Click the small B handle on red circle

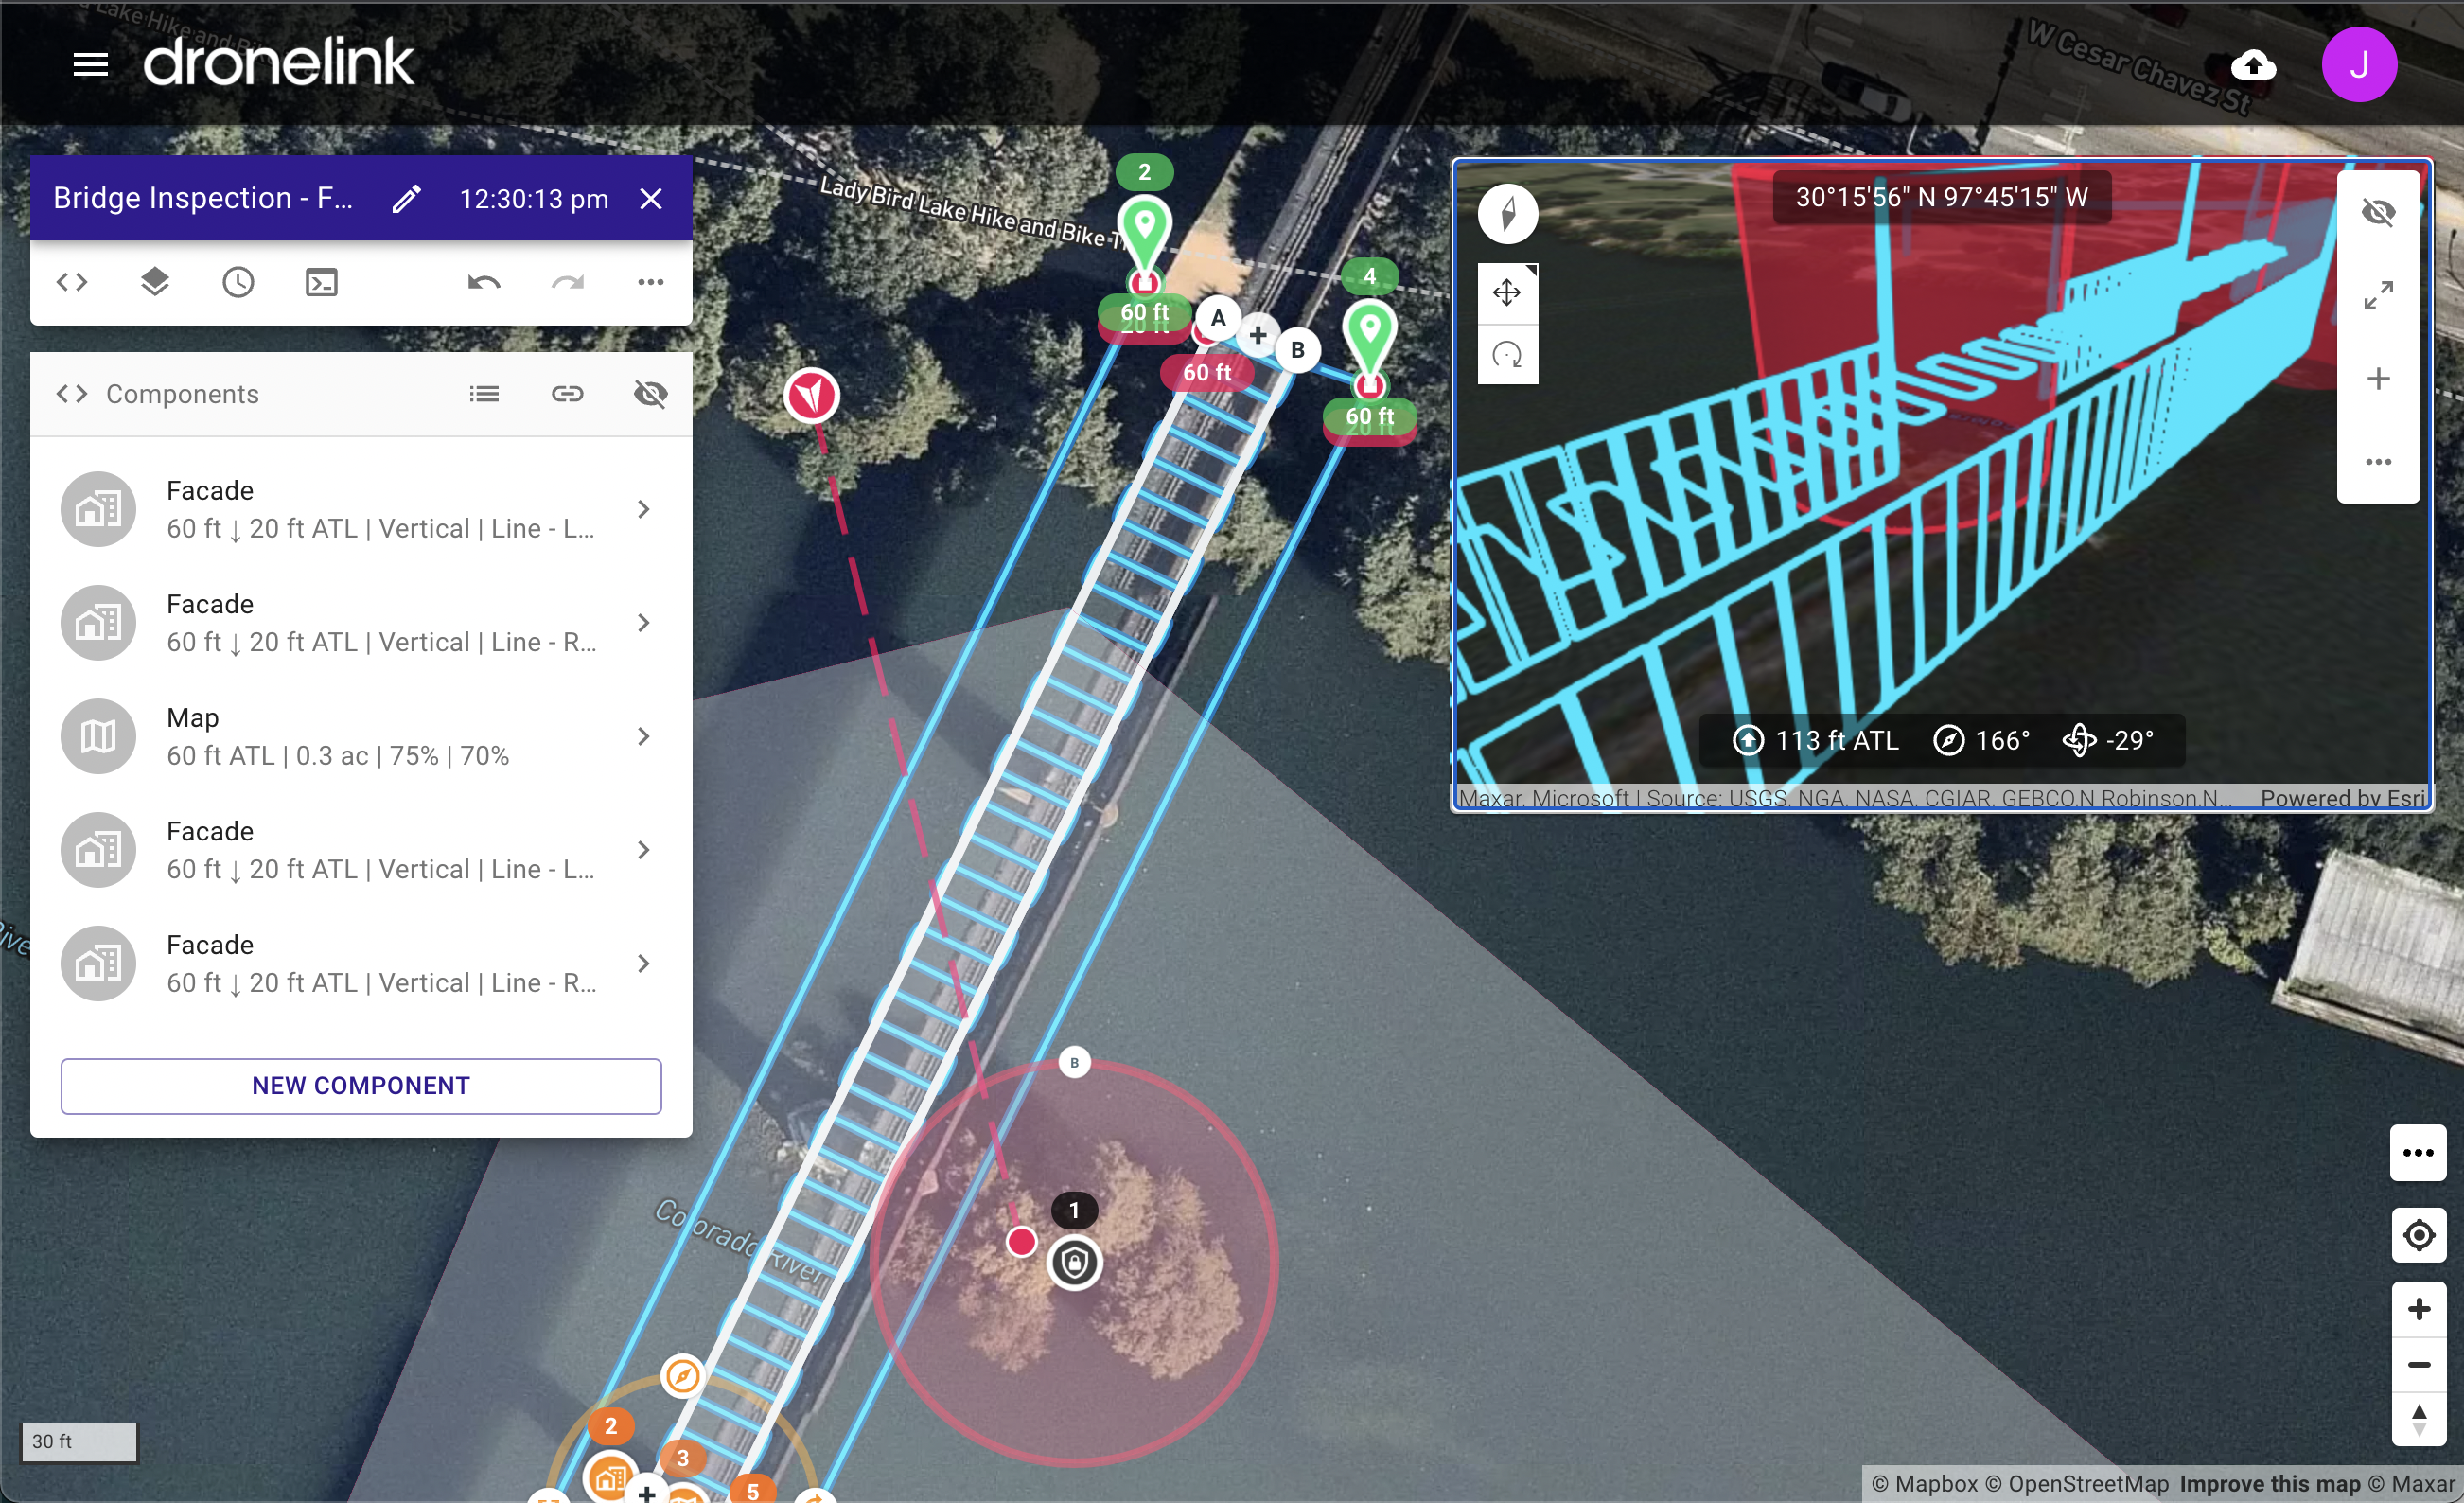(1075, 1063)
